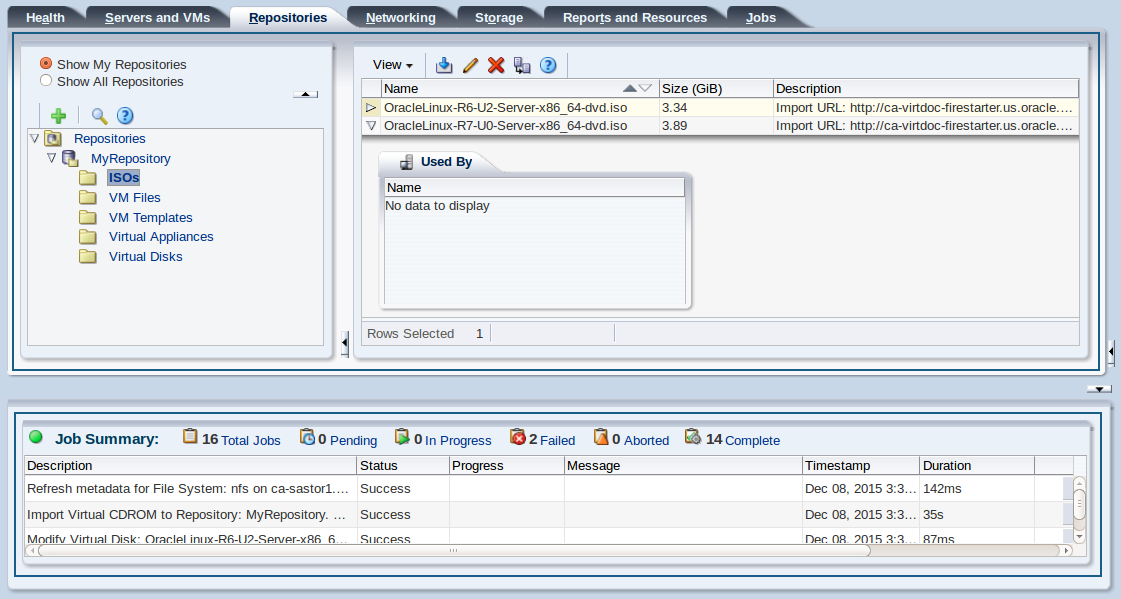Click the Import ISO icon
Viewport: 1121px width, 599px height.
coord(444,65)
